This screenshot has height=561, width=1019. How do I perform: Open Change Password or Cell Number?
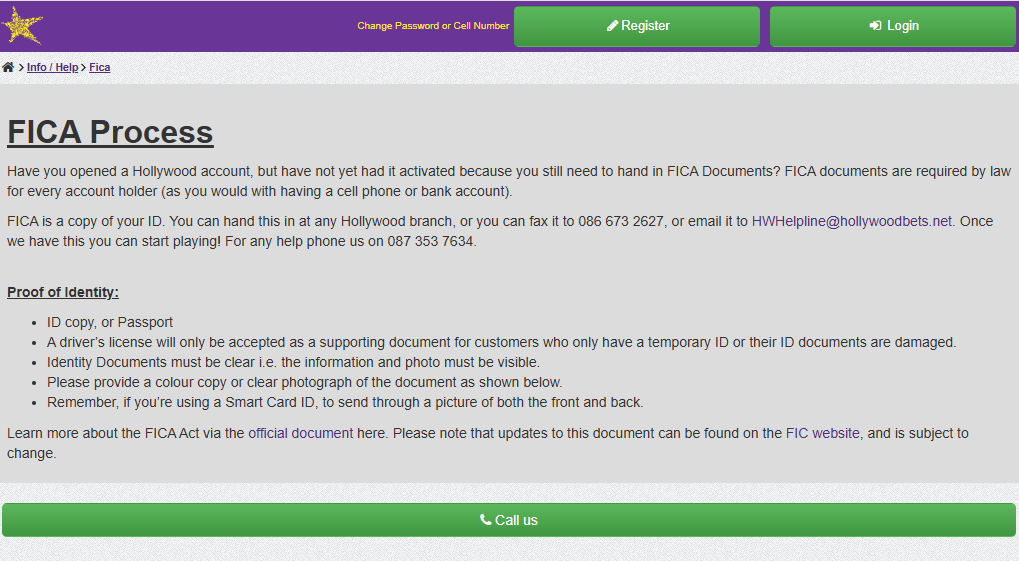[x=433, y=25]
